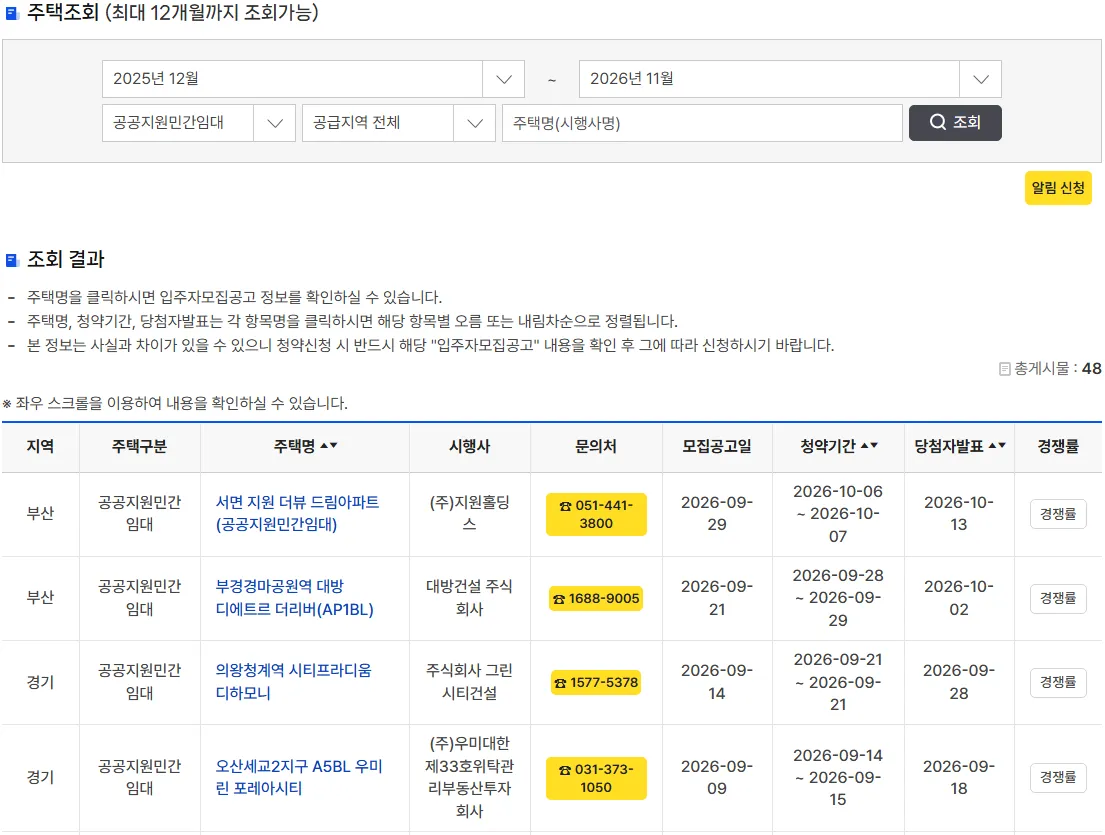
Task: Select 시행사 (주)지원홀딩스 cell
Action: (469, 513)
